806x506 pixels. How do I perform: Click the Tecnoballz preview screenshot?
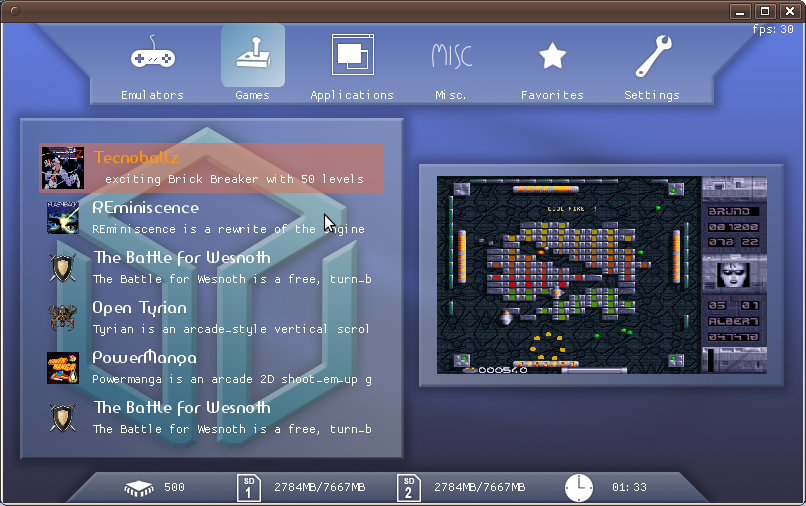point(601,275)
